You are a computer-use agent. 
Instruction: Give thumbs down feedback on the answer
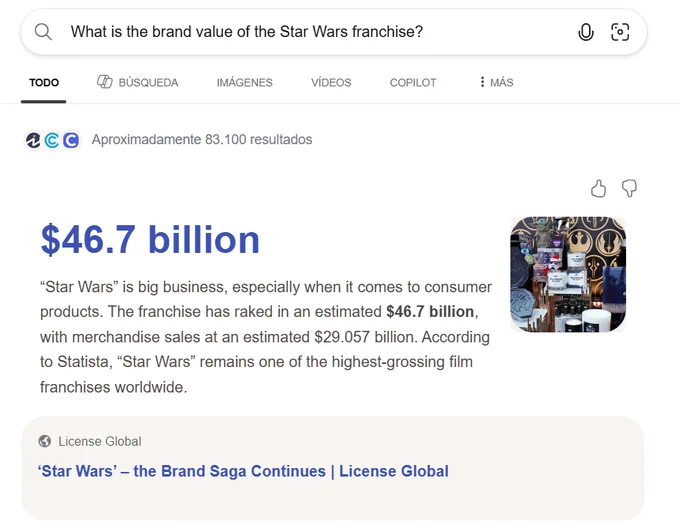click(629, 189)
